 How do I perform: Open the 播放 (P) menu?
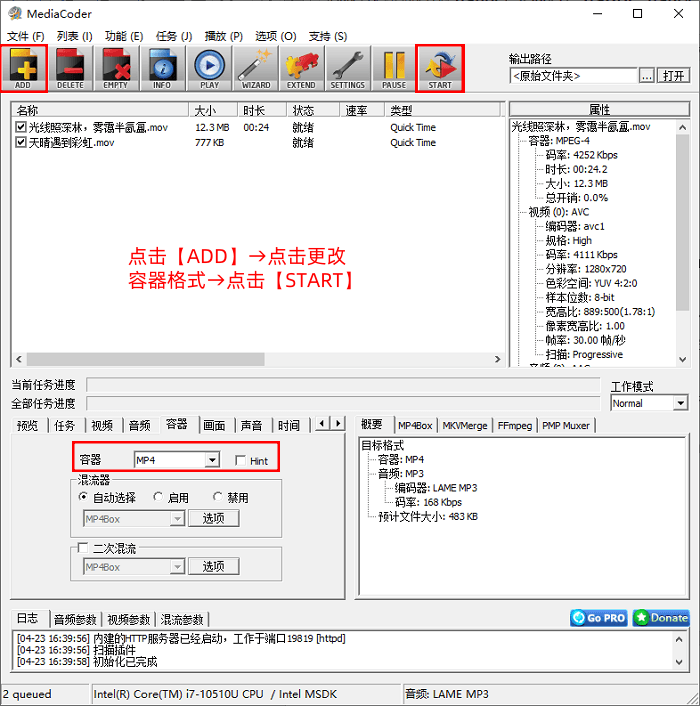pyautogui.click(x=223, y=36)
